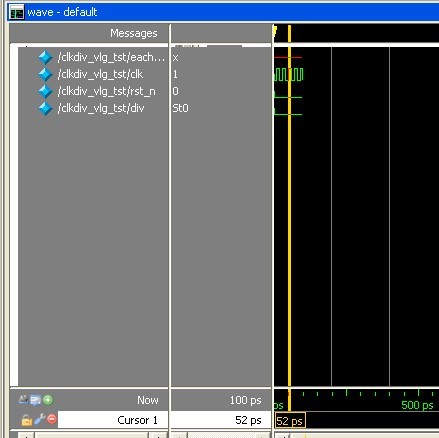
Task: Click the blue diamond icon beside clk
Action: 46,74
